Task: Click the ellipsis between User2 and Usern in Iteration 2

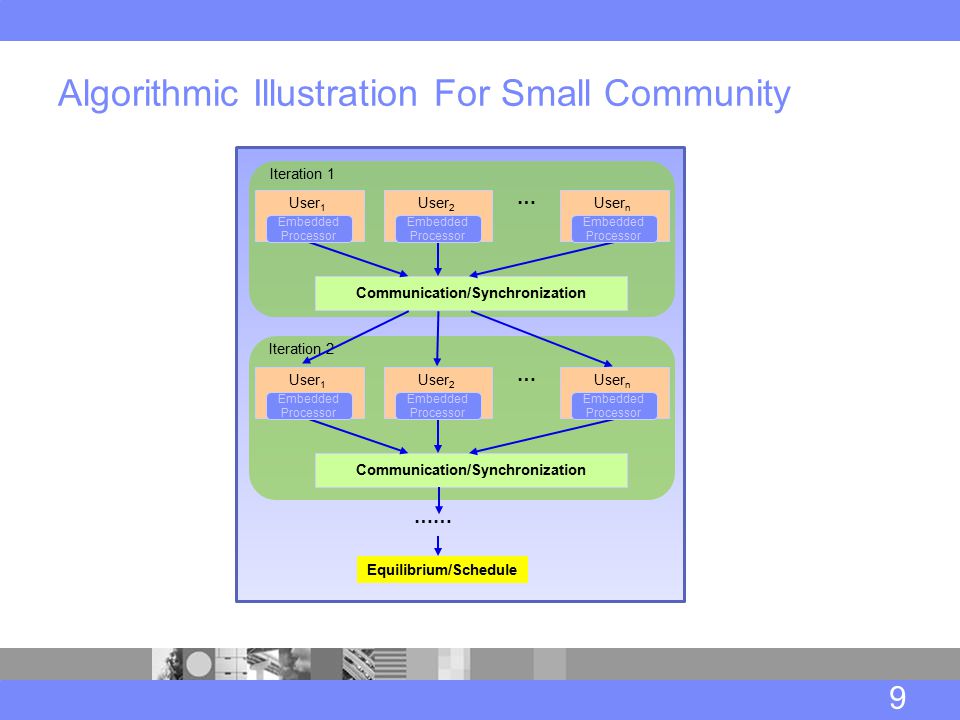Action: (x=527, y=380)
